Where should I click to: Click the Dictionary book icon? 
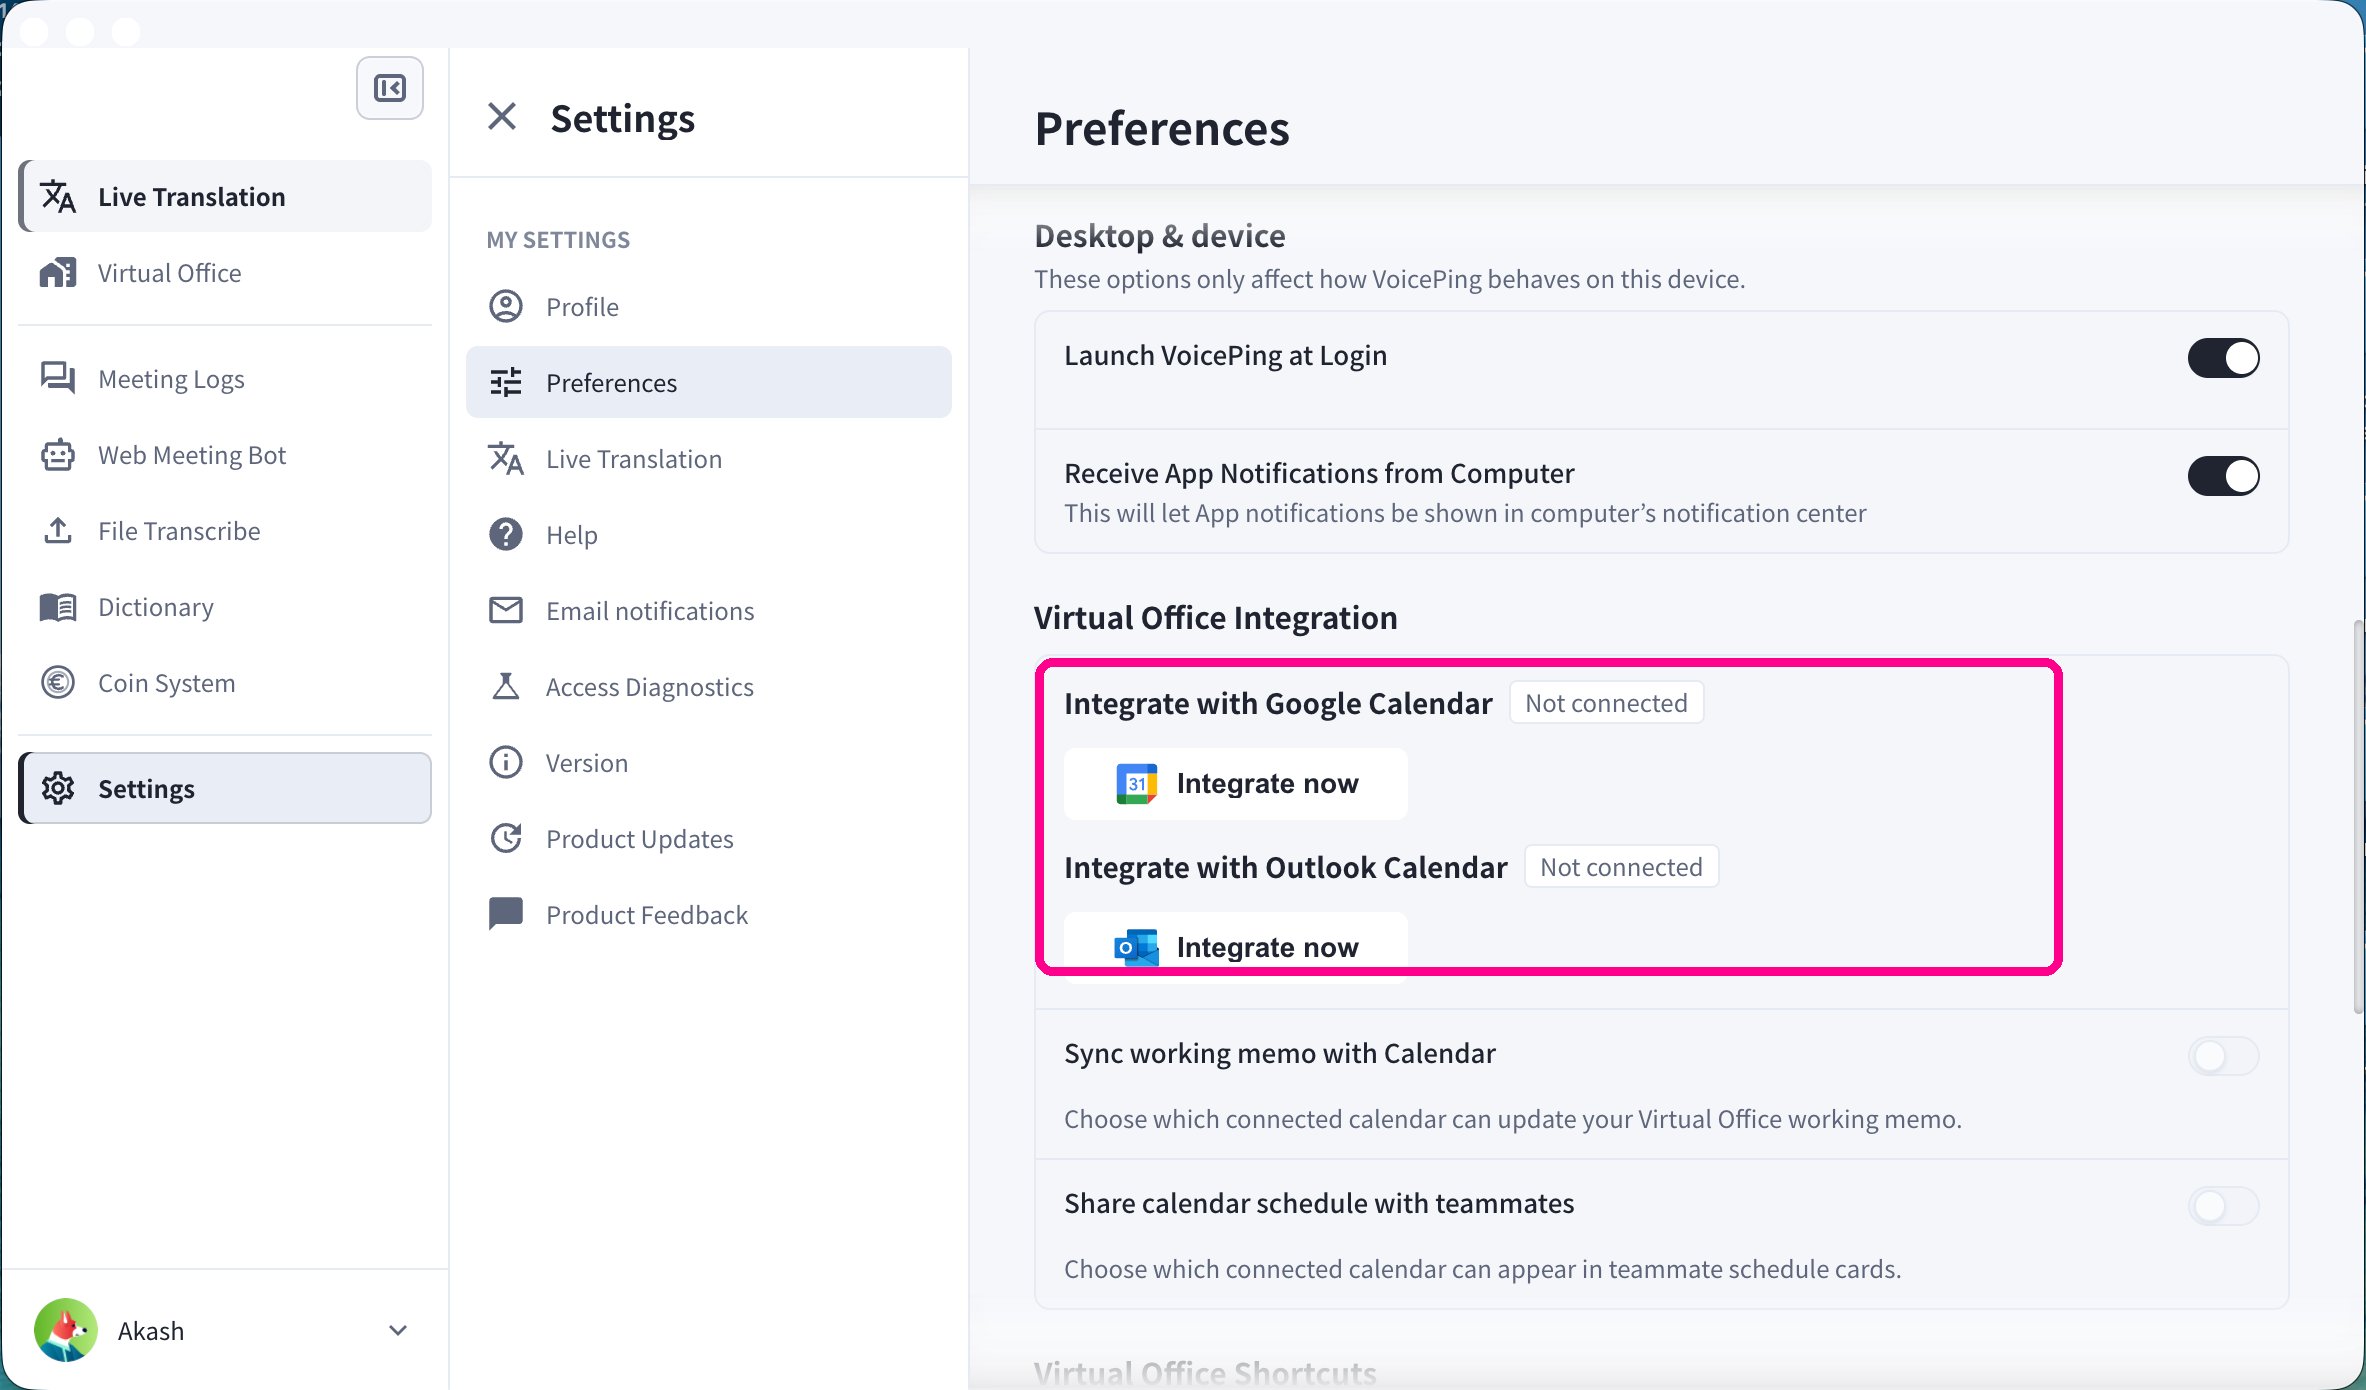[x=58, y=607]
